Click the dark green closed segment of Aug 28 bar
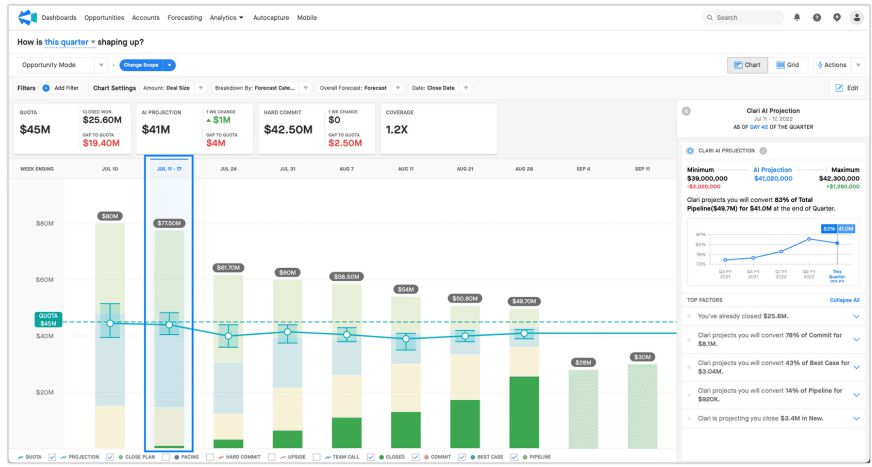Viewport: 872px width, 467px height. pos(524,412)
